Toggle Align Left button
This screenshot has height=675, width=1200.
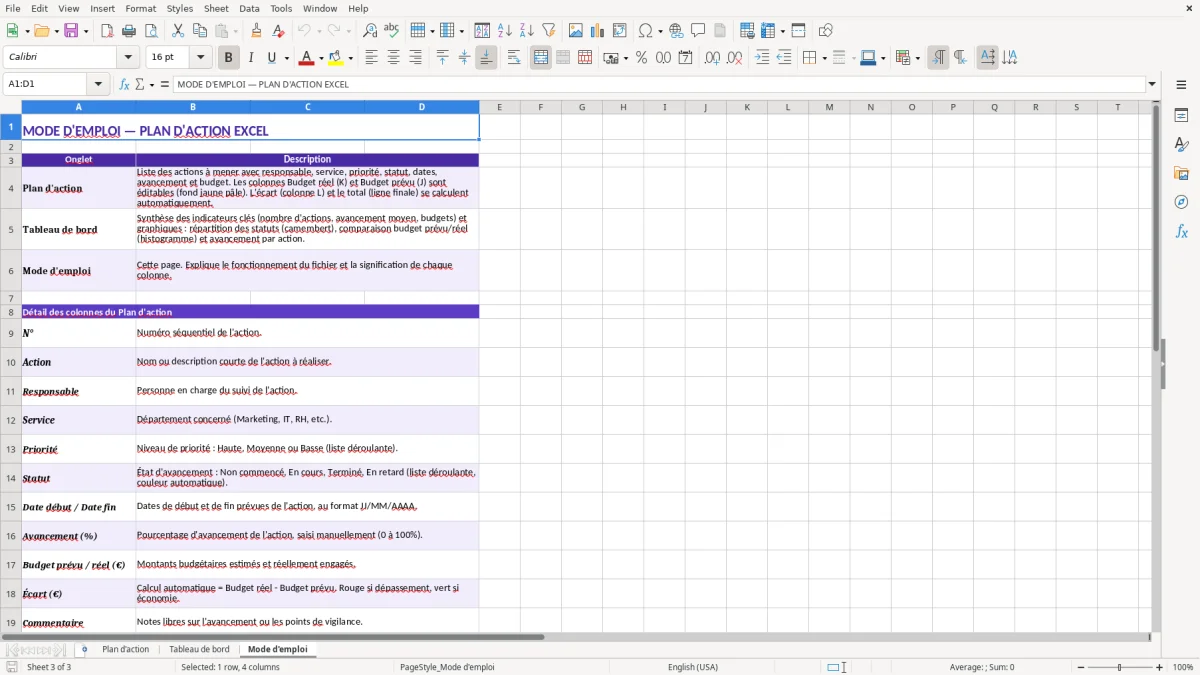(371, 58)
